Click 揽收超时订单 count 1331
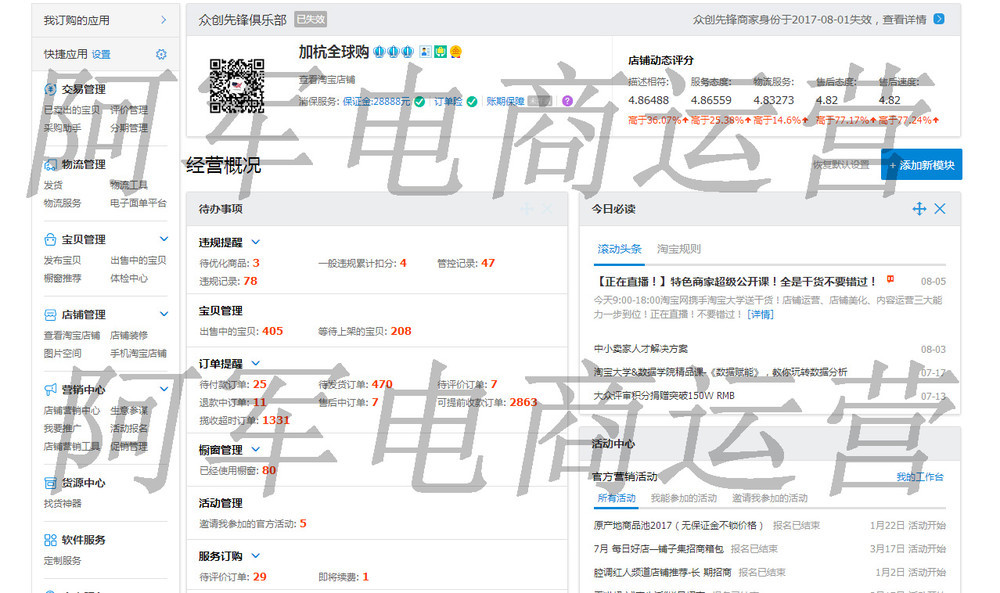The image size is (1000, 593). 276,420
